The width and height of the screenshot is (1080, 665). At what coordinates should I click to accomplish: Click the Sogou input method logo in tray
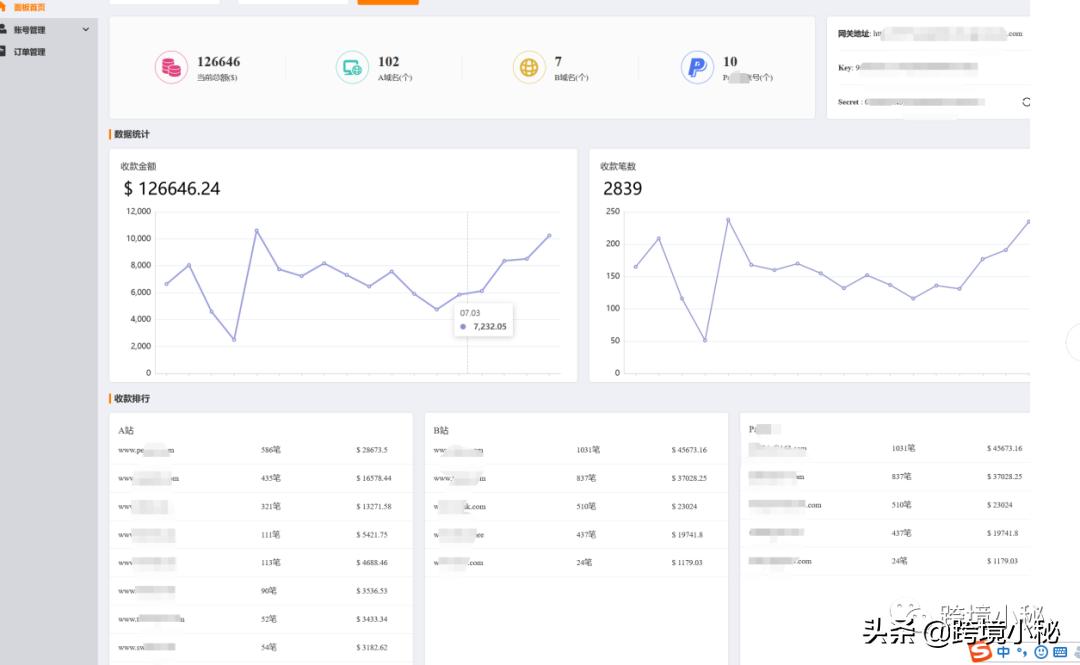978,652
